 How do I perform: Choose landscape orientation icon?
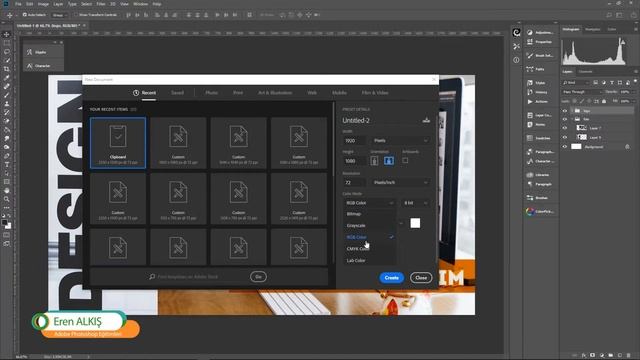coord(389,161)
